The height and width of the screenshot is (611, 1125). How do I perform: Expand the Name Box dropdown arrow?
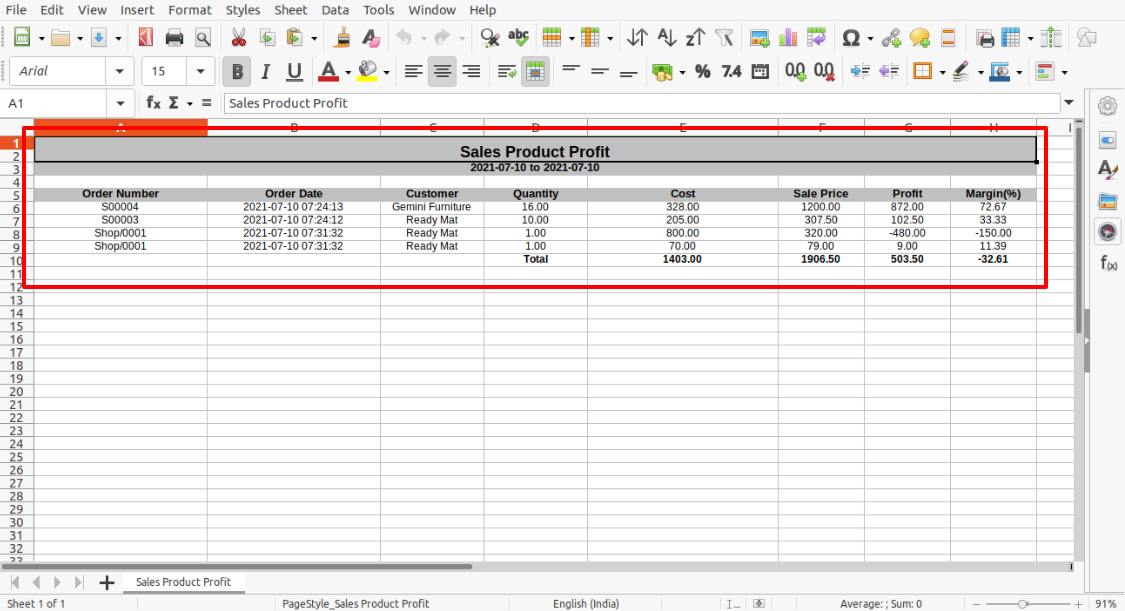click(121, 103)
